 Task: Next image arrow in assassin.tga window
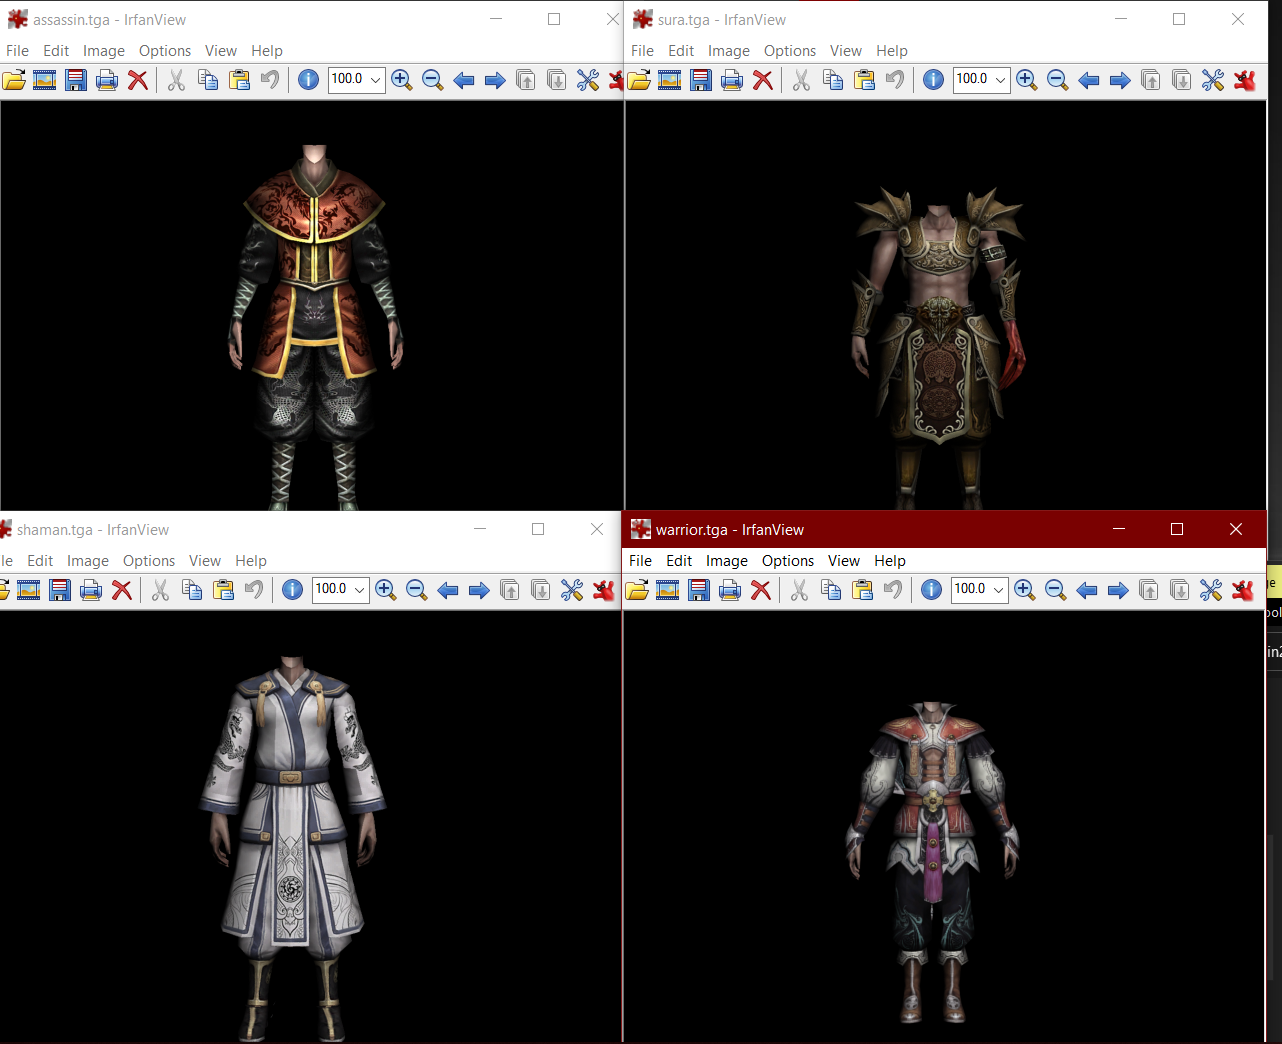pos(495,80)
